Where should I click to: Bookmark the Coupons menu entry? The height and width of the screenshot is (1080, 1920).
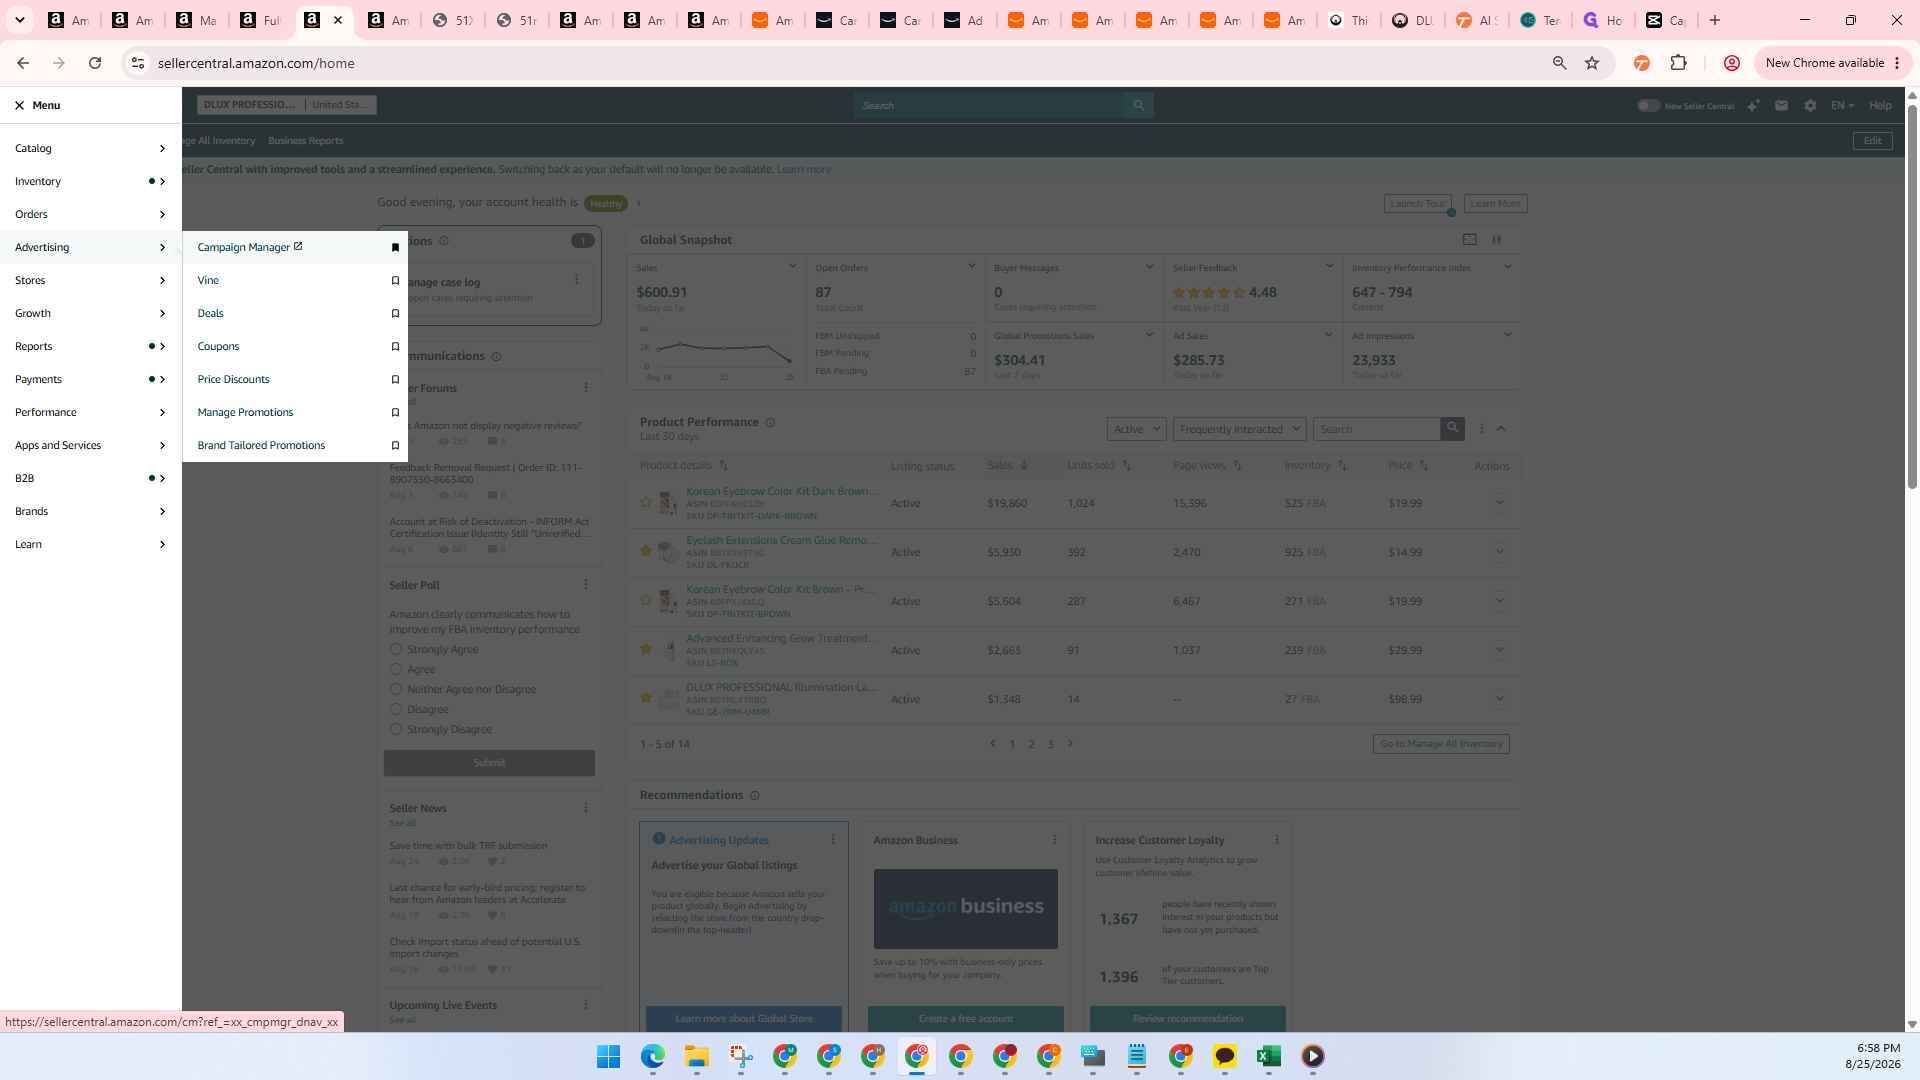(395, 346)
